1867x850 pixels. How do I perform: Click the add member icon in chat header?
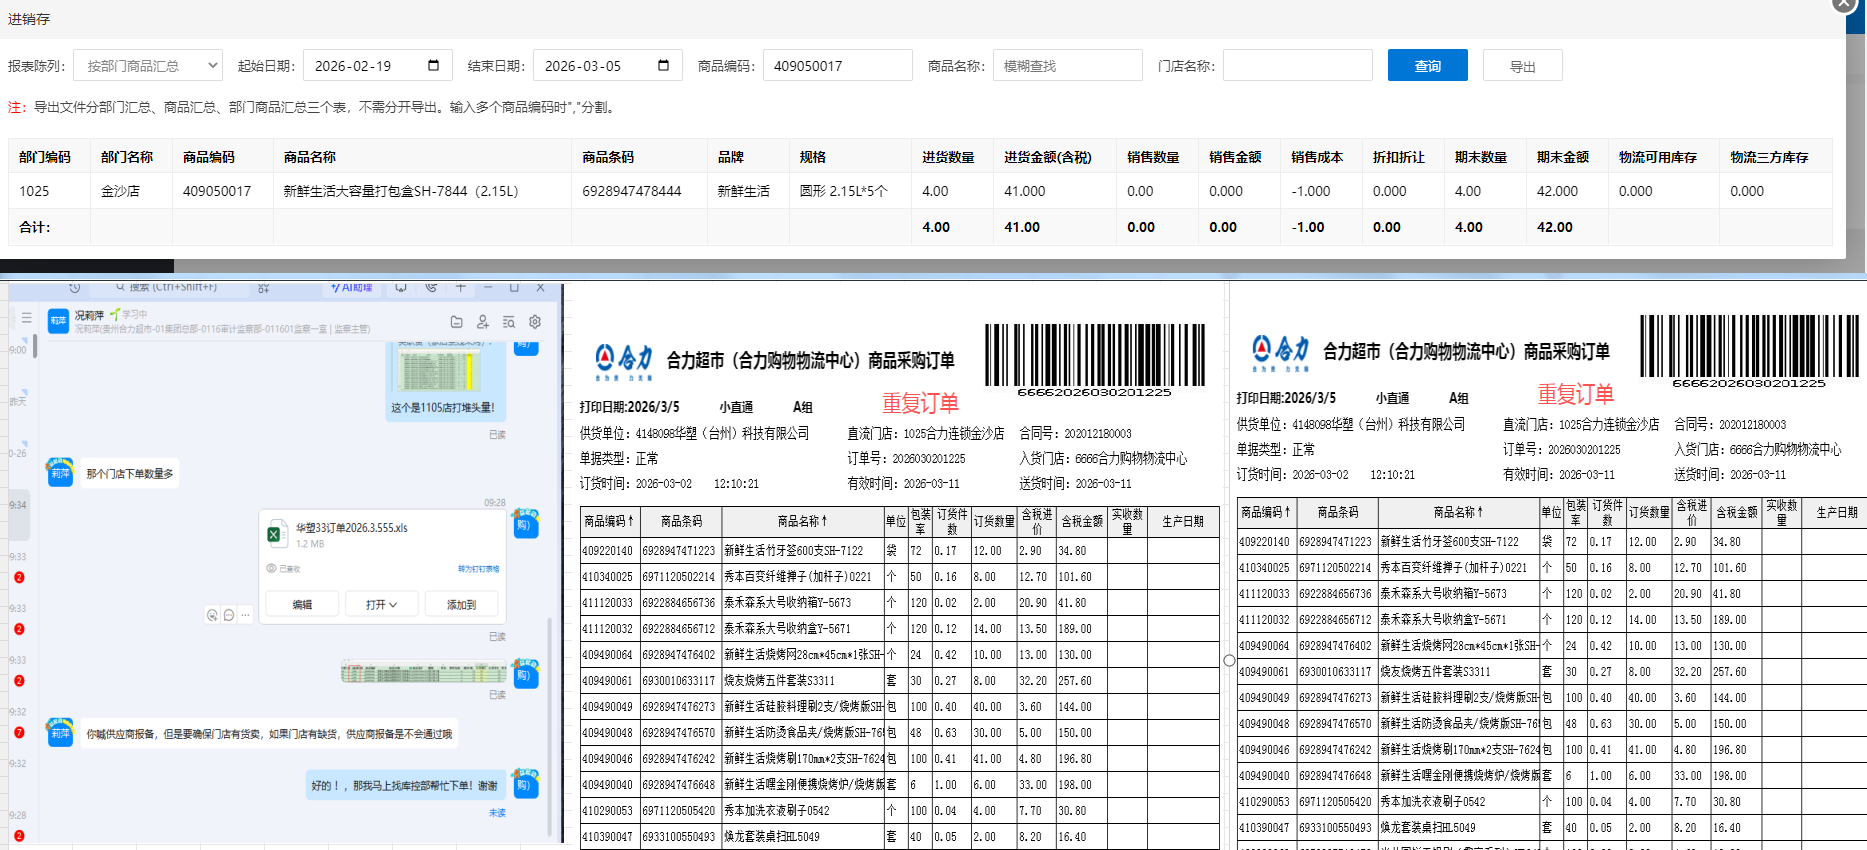tap(482, 322)
